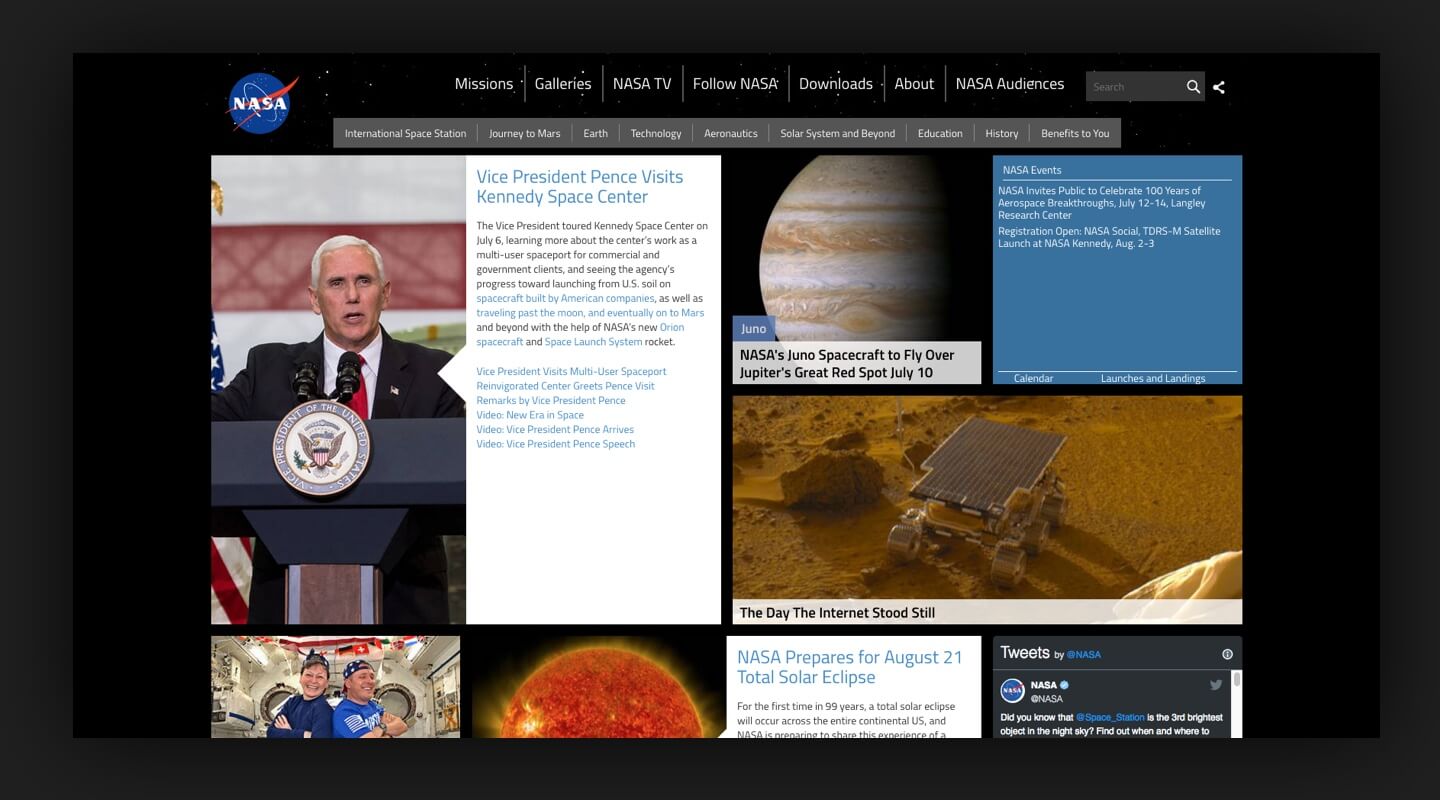Open Juno Spacecraft Great Red Spot headline
The height and width of the screenshot is (800, 1440).
point(847,363)
